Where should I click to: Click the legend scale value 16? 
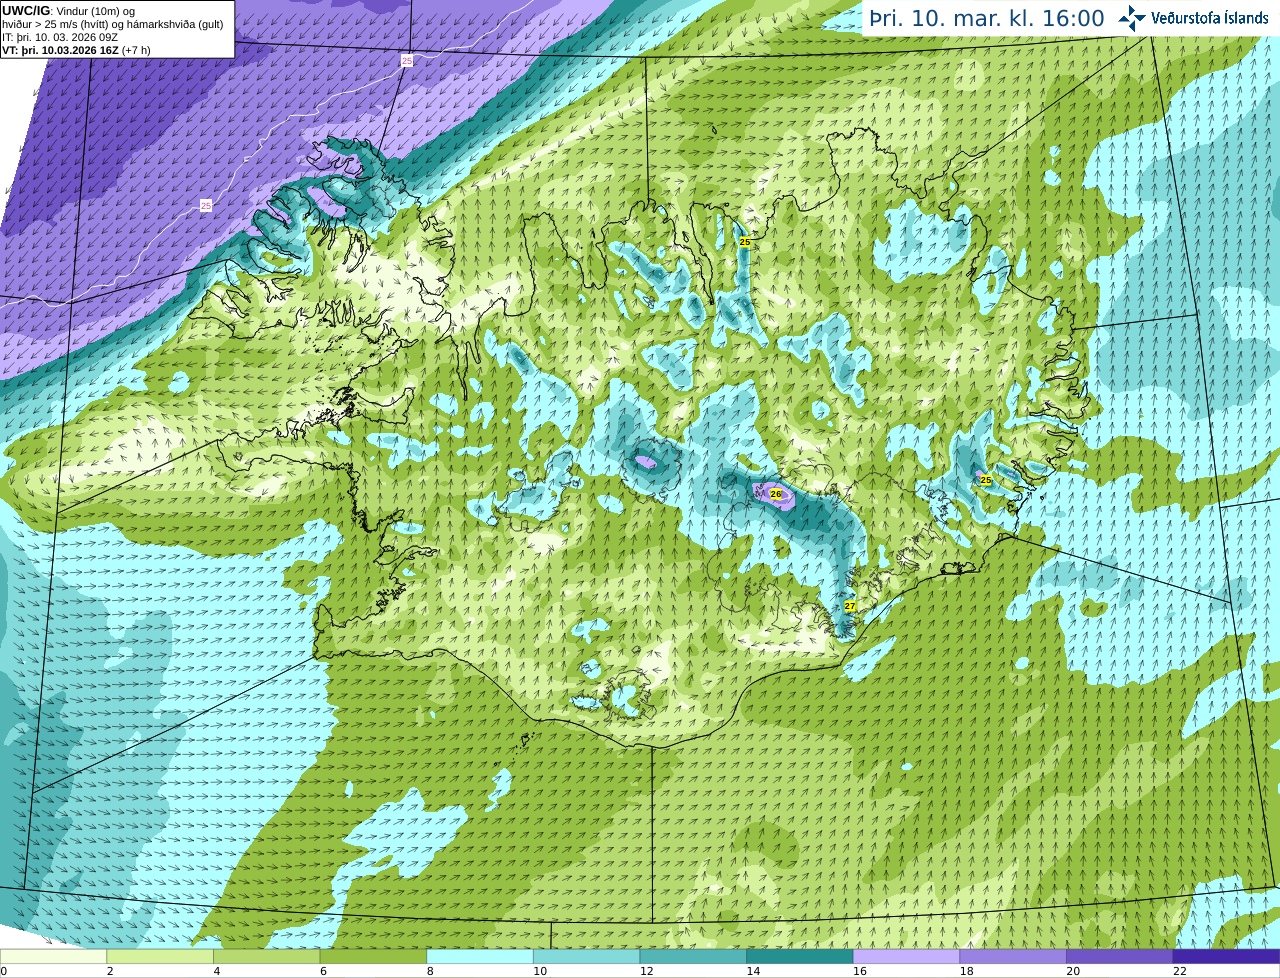point(860,971)
